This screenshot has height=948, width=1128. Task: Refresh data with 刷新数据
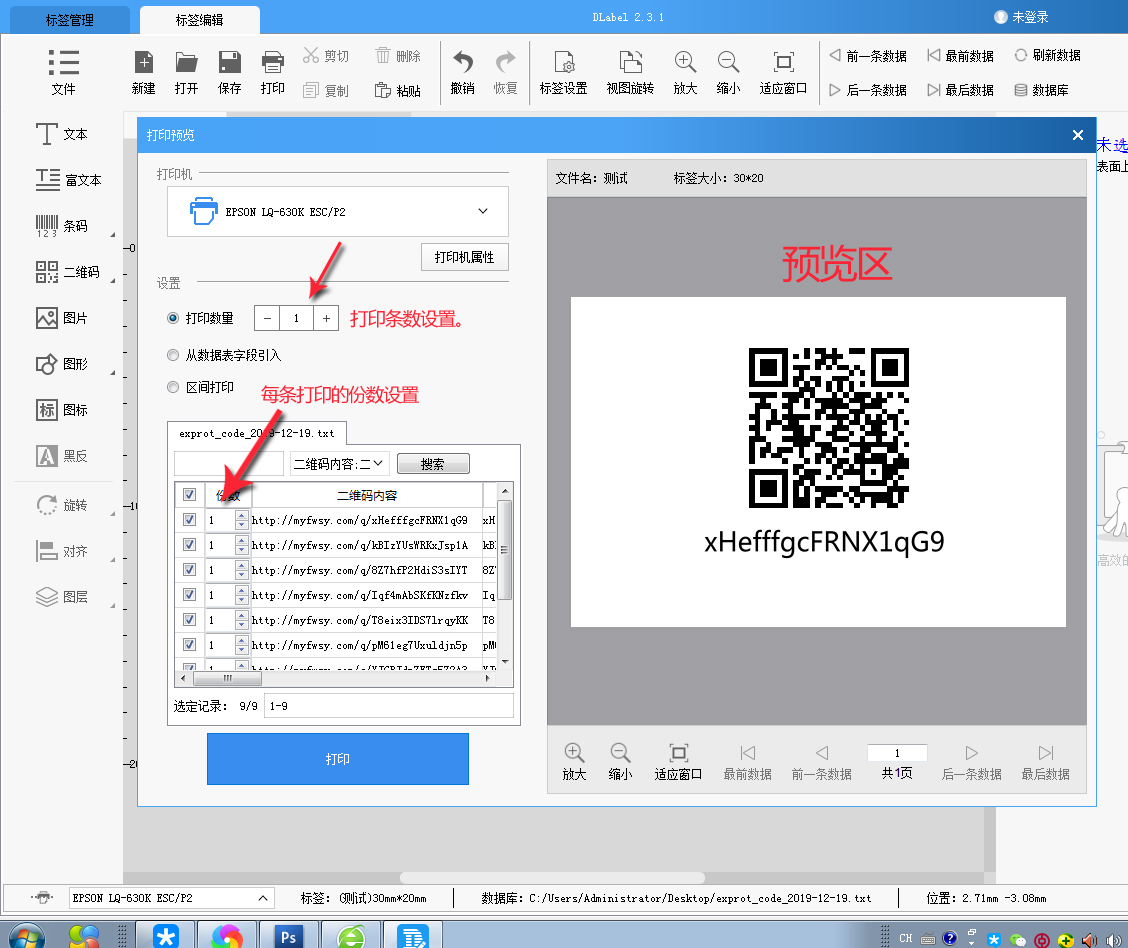1047,55
